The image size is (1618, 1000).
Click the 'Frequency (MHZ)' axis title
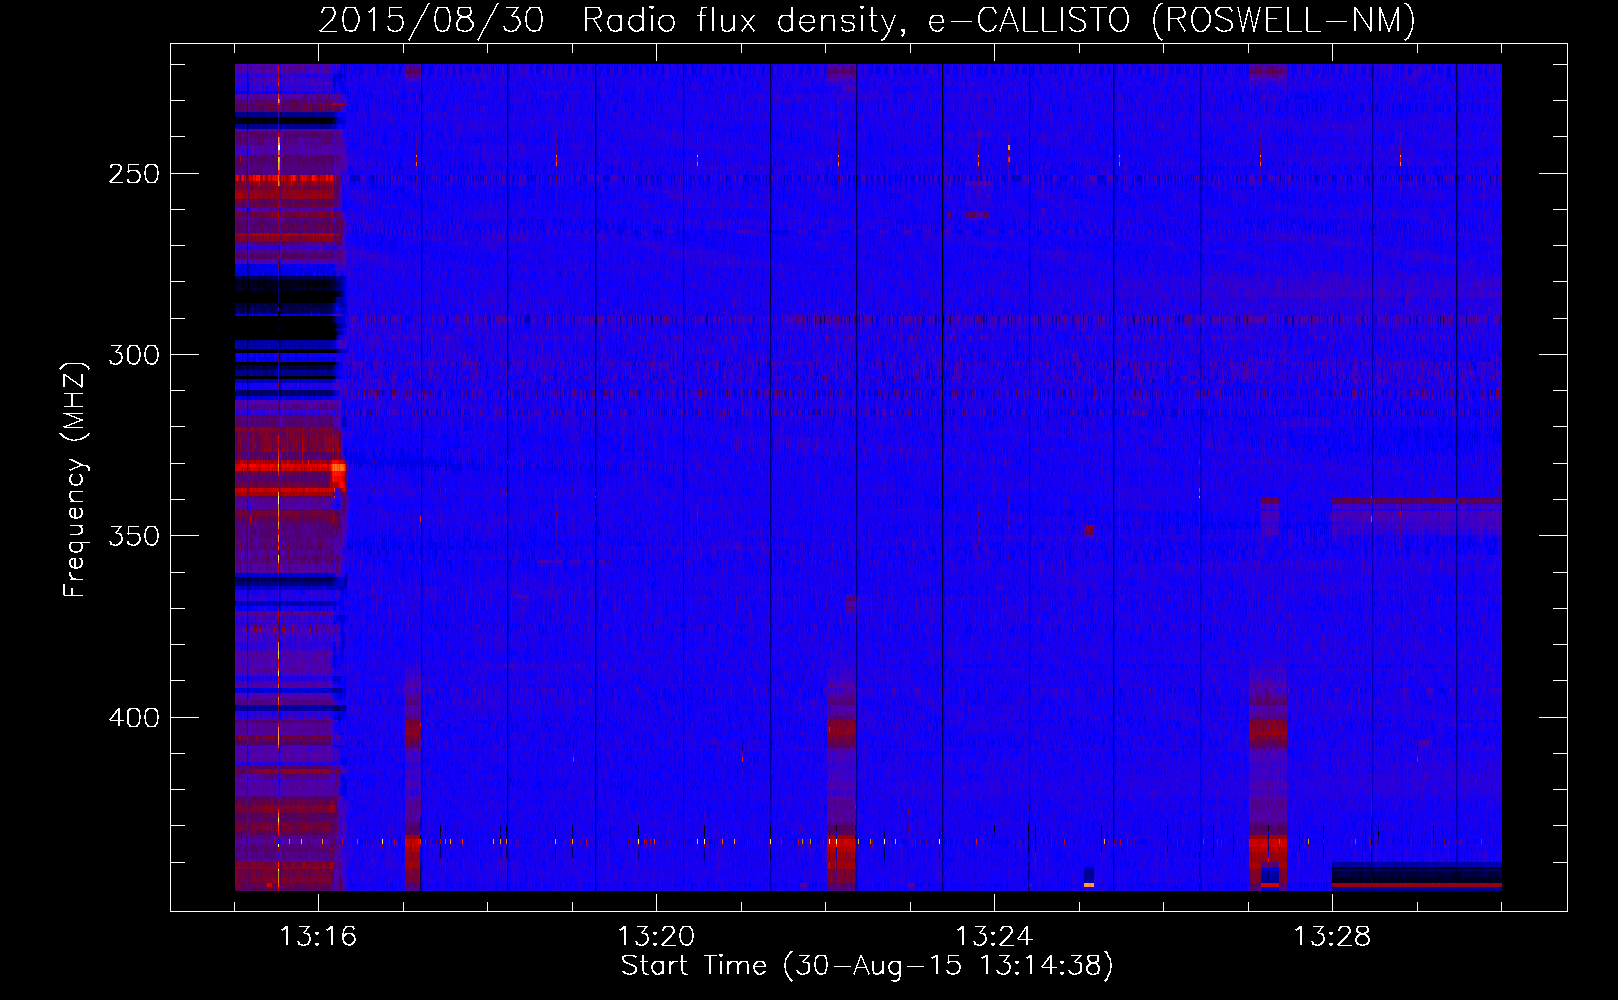pos(76,479)
